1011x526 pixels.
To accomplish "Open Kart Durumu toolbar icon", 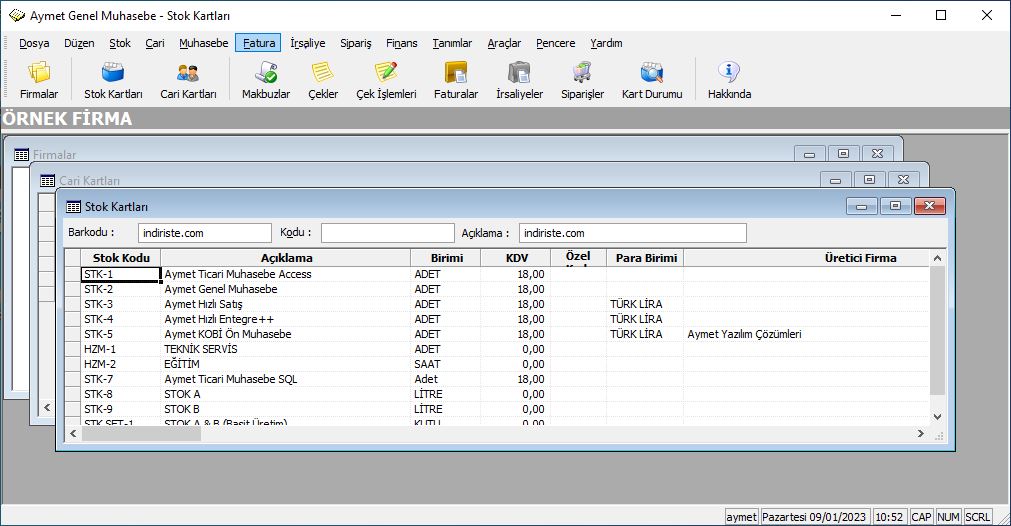I will [652, 81].
